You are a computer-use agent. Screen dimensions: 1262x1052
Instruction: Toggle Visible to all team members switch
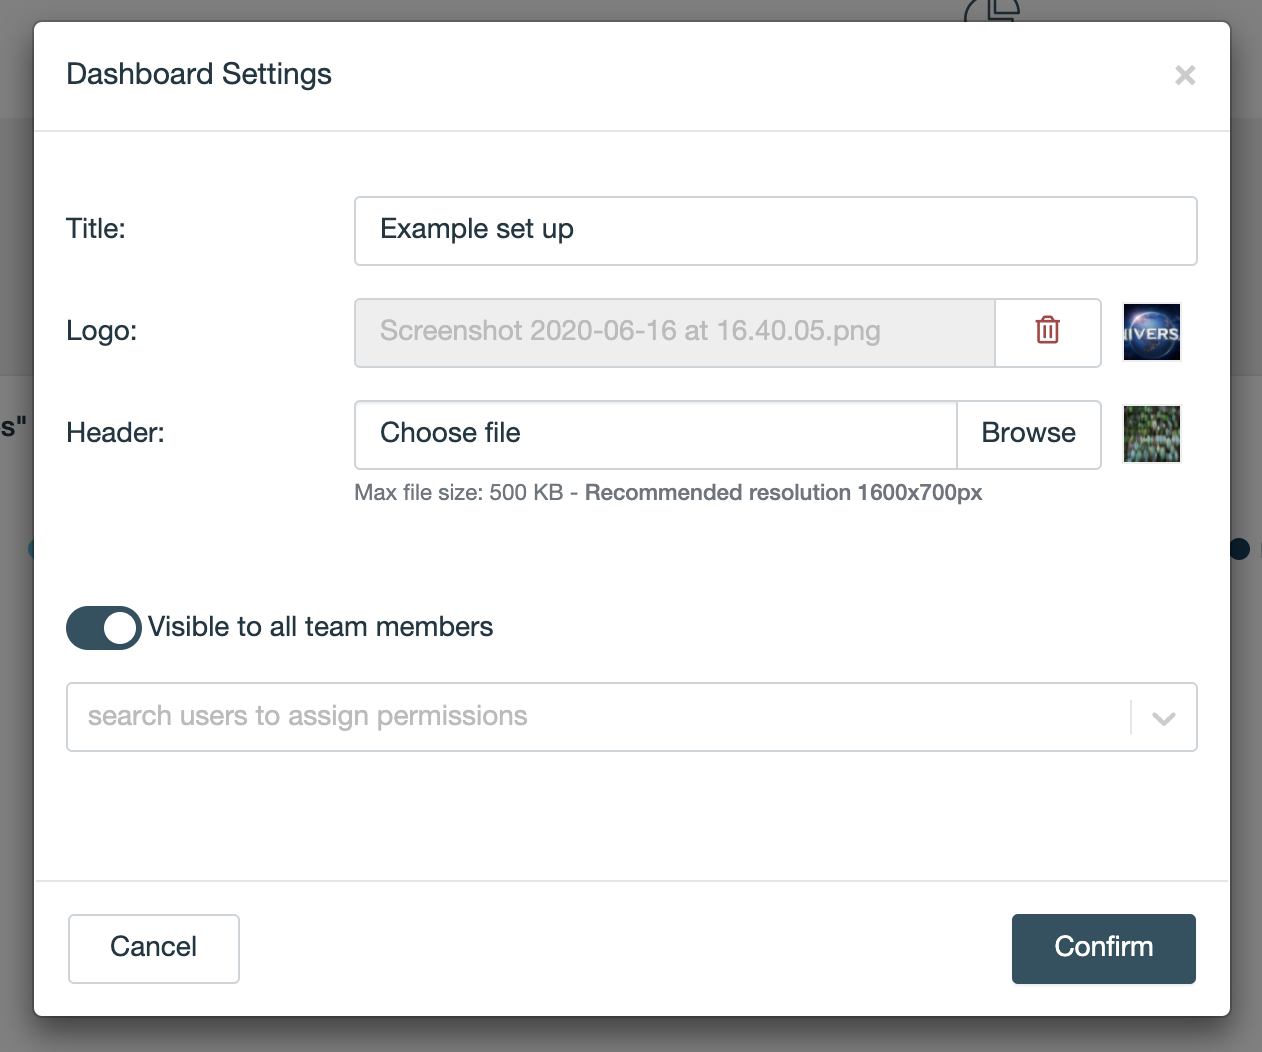tap(104, 628)
